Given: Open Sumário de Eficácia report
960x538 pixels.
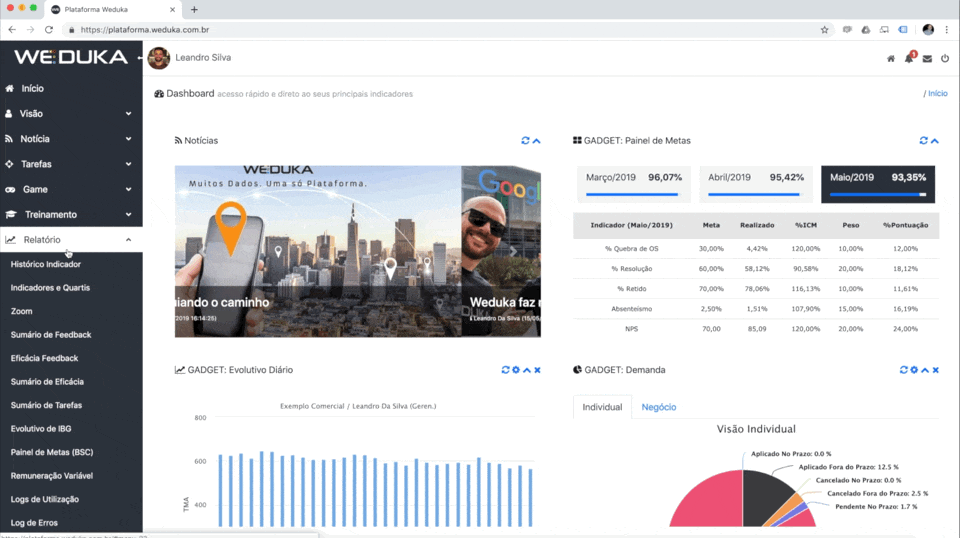Looking at the screenshot, I should coord(47,381).
